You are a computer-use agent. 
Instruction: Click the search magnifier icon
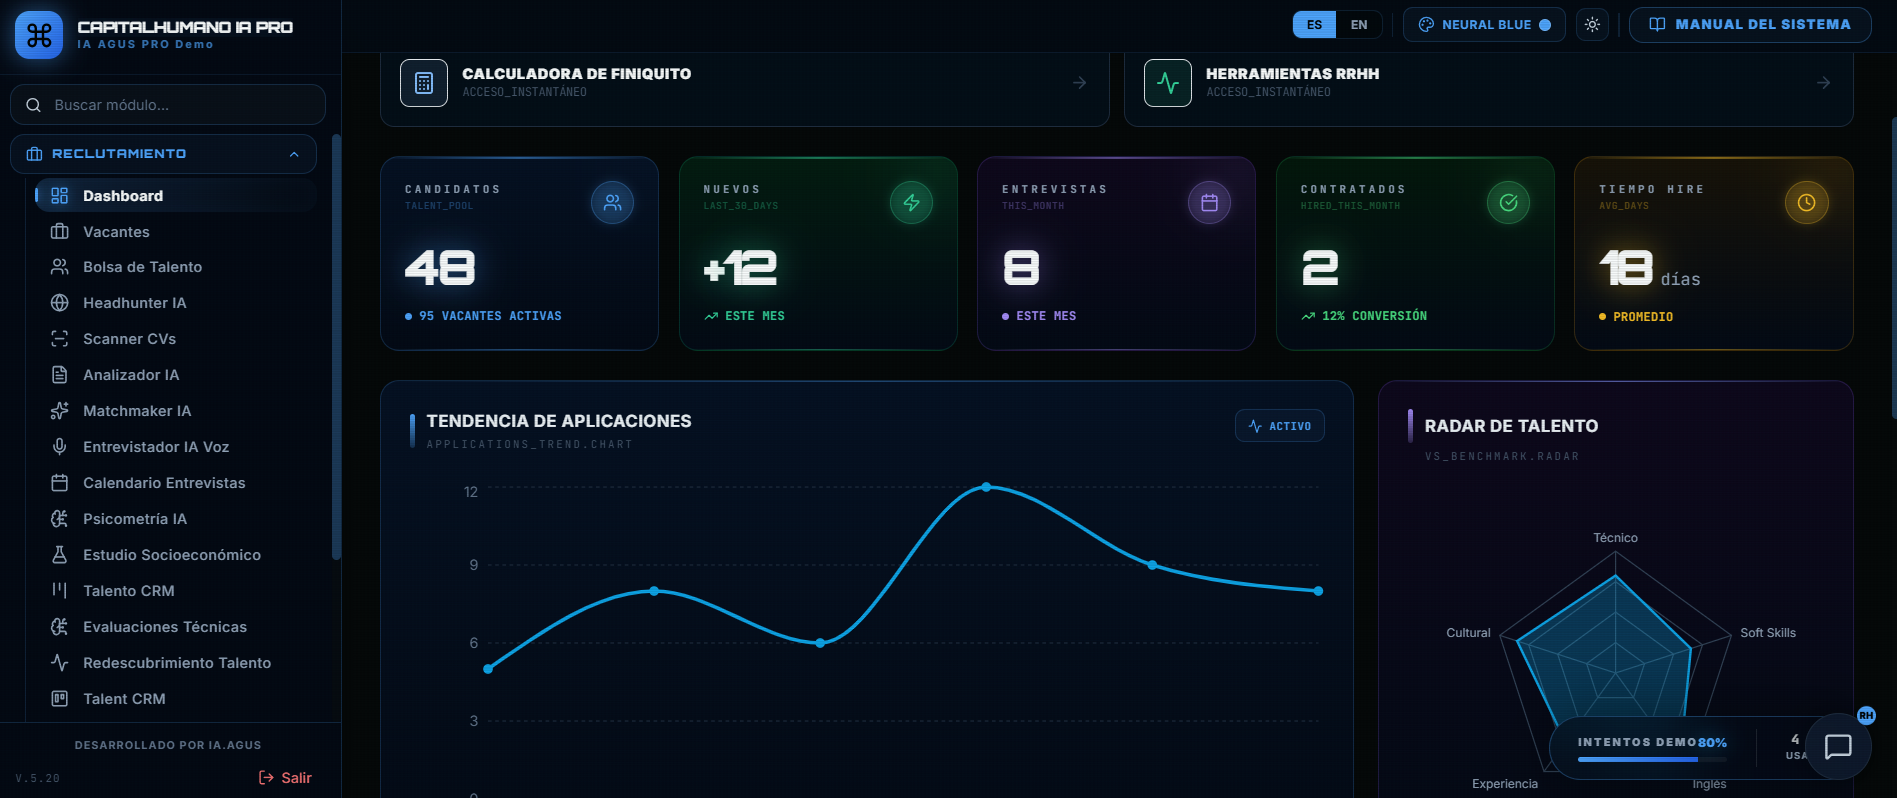[x=33, y=105]
